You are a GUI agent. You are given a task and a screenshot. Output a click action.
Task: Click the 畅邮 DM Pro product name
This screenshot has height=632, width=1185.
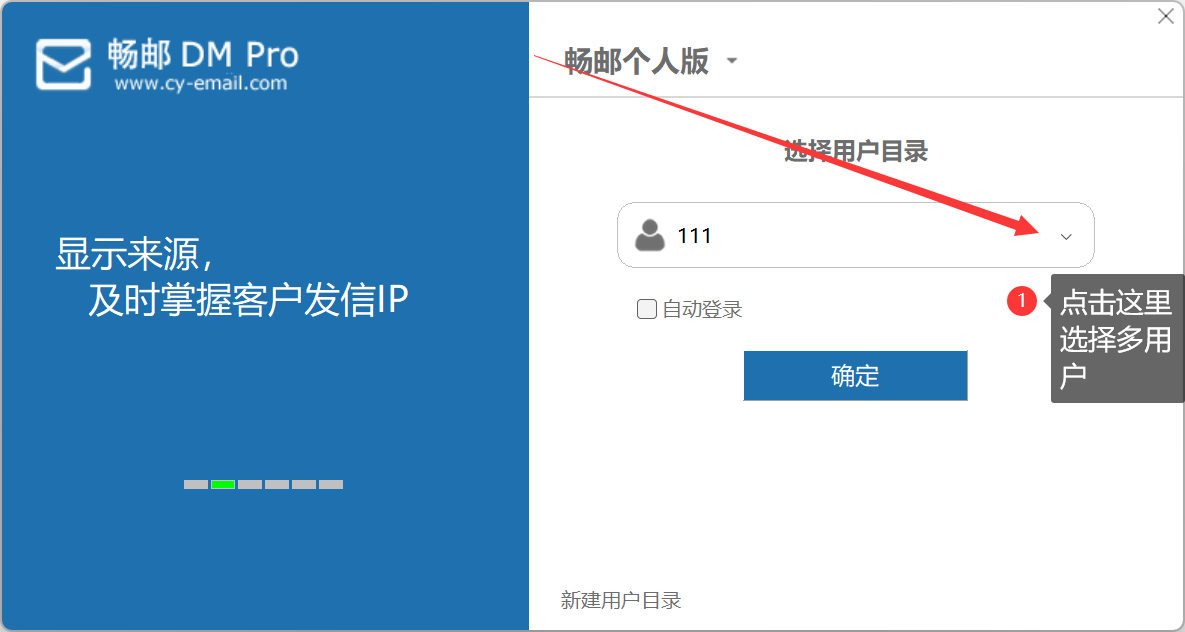(203, 54)
